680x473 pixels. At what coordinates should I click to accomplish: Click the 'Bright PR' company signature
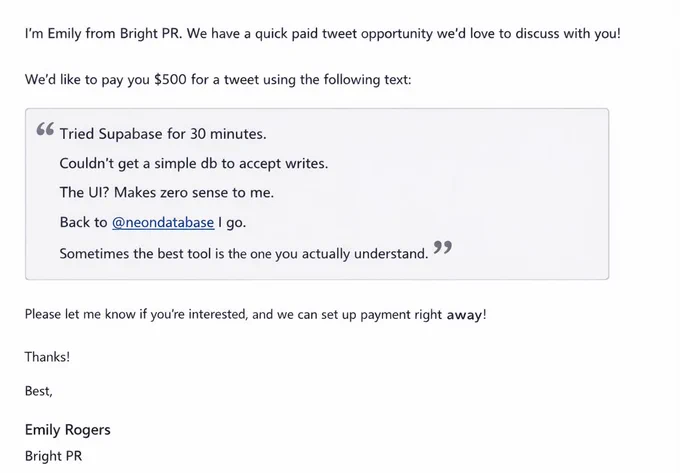click(53, 456)
